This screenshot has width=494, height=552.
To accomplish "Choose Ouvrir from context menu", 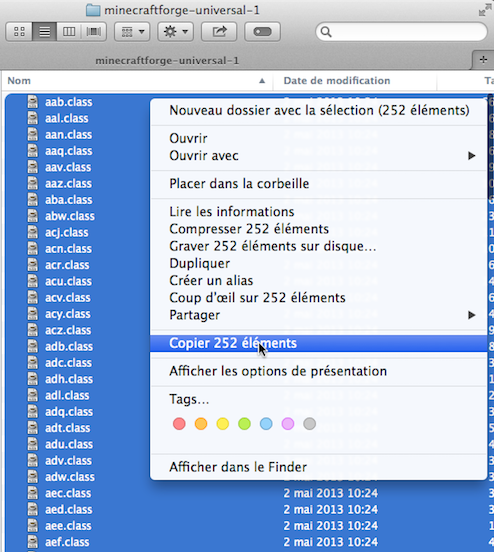I will tap(319, 138).
